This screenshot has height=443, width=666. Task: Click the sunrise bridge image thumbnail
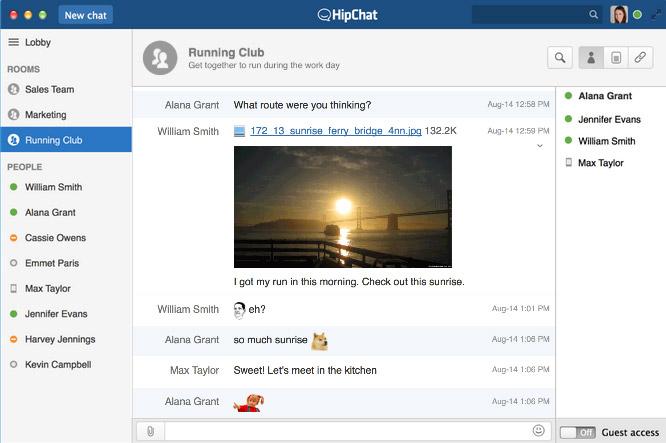point(342,207)
